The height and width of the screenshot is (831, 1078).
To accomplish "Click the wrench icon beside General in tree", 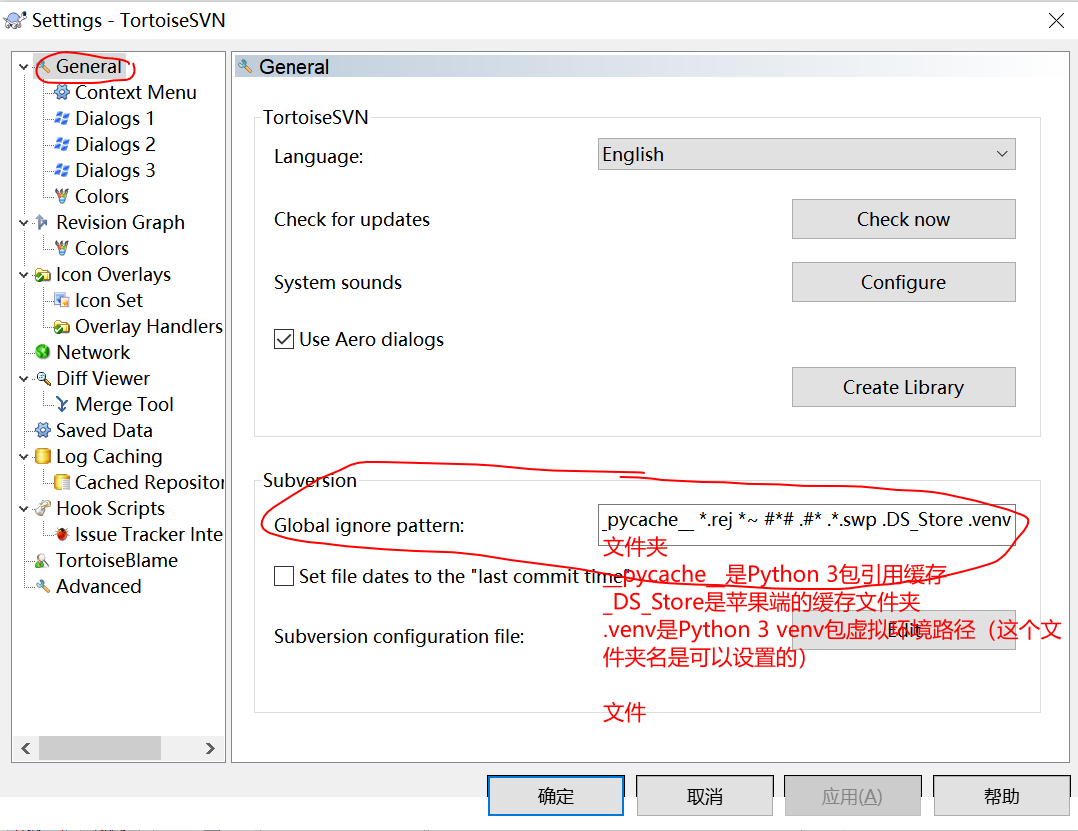I will [x=43, y=67].
